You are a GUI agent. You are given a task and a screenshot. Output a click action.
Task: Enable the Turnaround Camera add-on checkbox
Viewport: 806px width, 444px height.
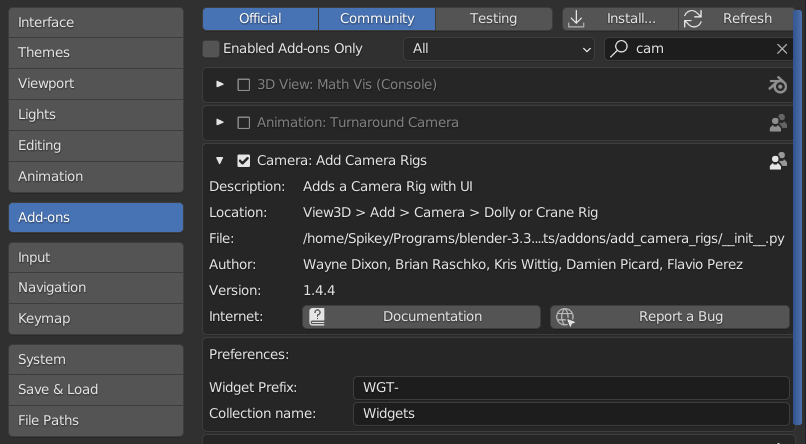(244, 123)
